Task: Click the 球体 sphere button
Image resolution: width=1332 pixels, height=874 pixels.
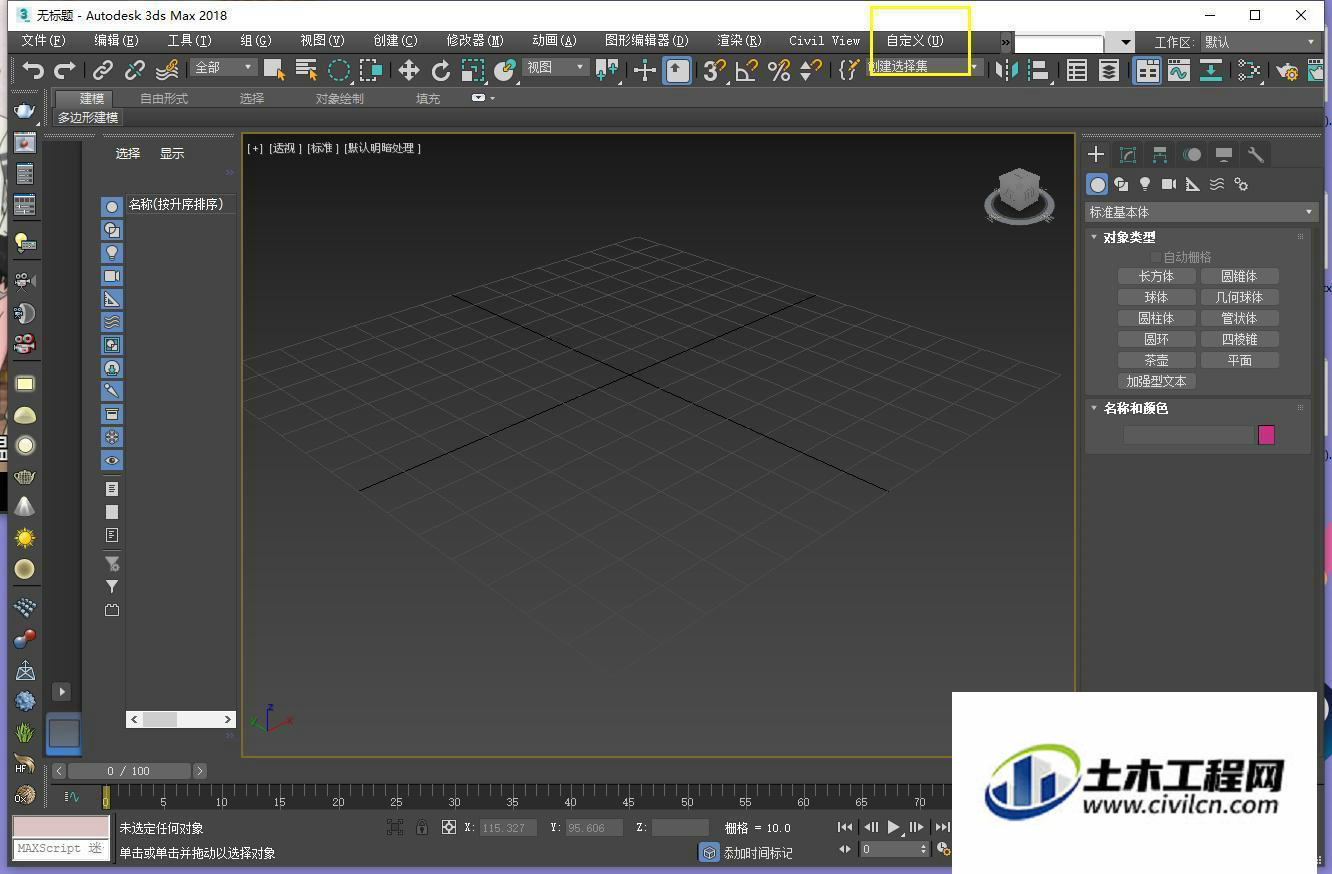Action: point(1156,297)
